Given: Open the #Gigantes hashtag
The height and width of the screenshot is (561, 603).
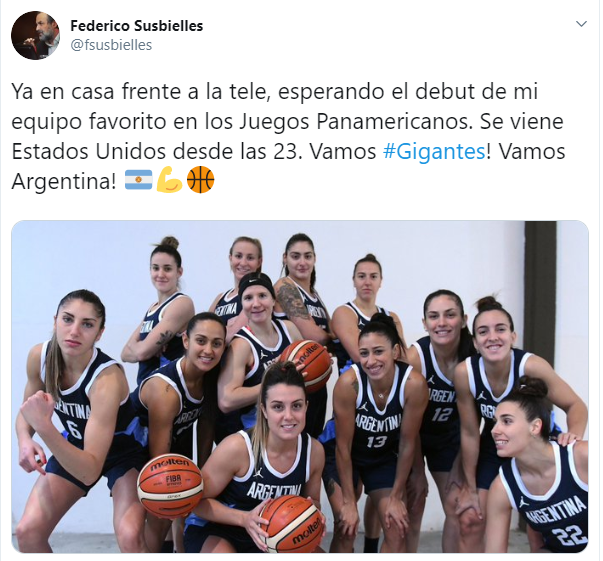Looking at the screenshot, I should point(434,151).
